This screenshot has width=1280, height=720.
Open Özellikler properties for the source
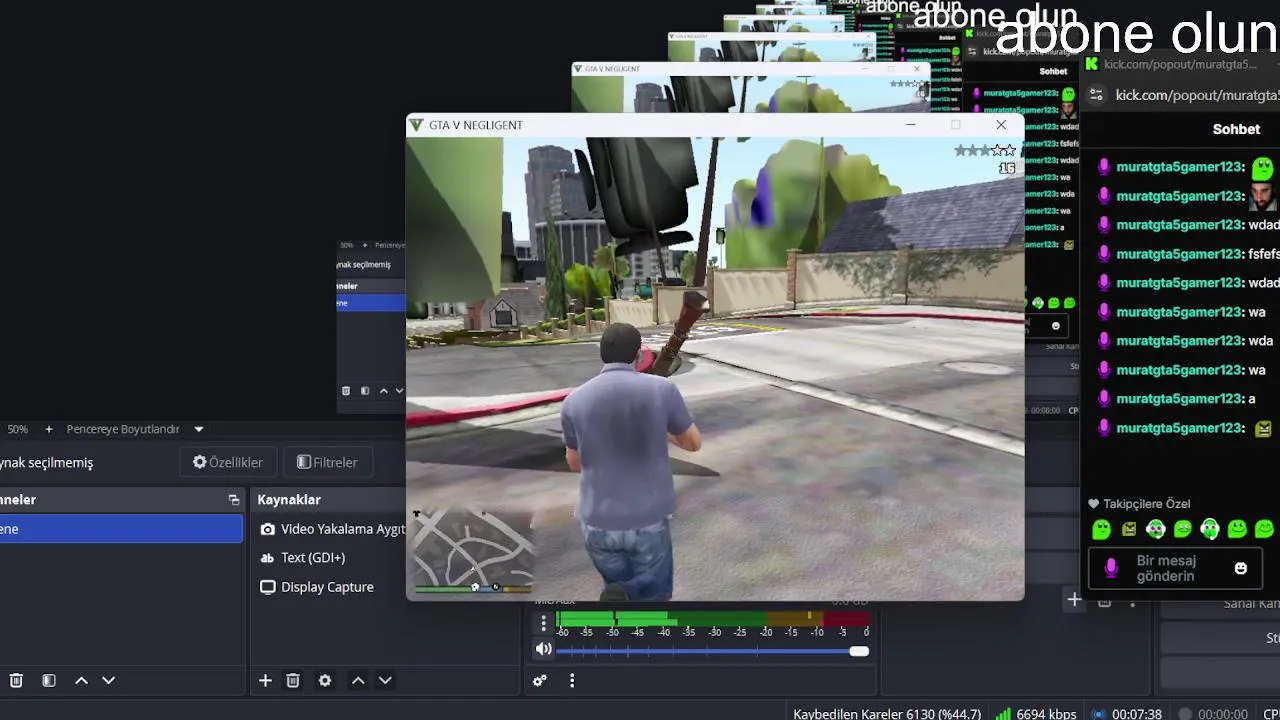pos(228,462)
